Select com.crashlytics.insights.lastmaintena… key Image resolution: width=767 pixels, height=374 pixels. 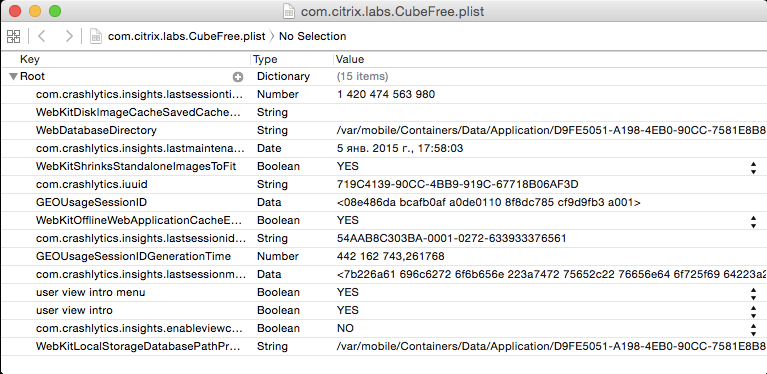coord(139,148)
